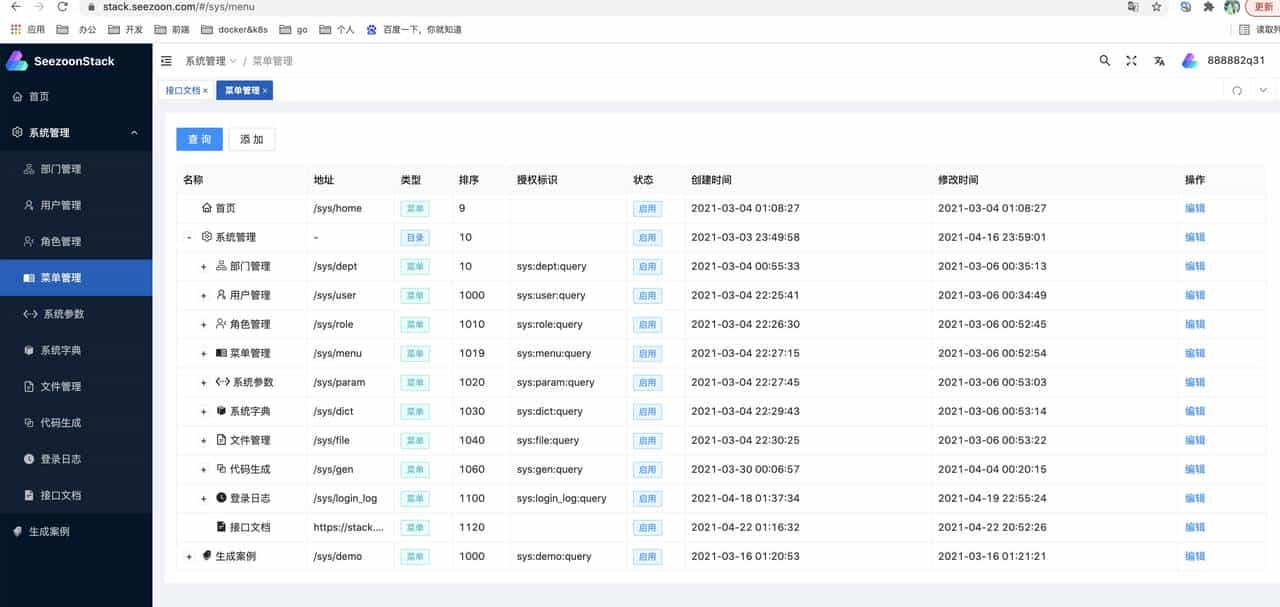Screen dimensions: 1280x607
Task: Switch to the 接口文档 tab
Action: [x=183, y=91]
